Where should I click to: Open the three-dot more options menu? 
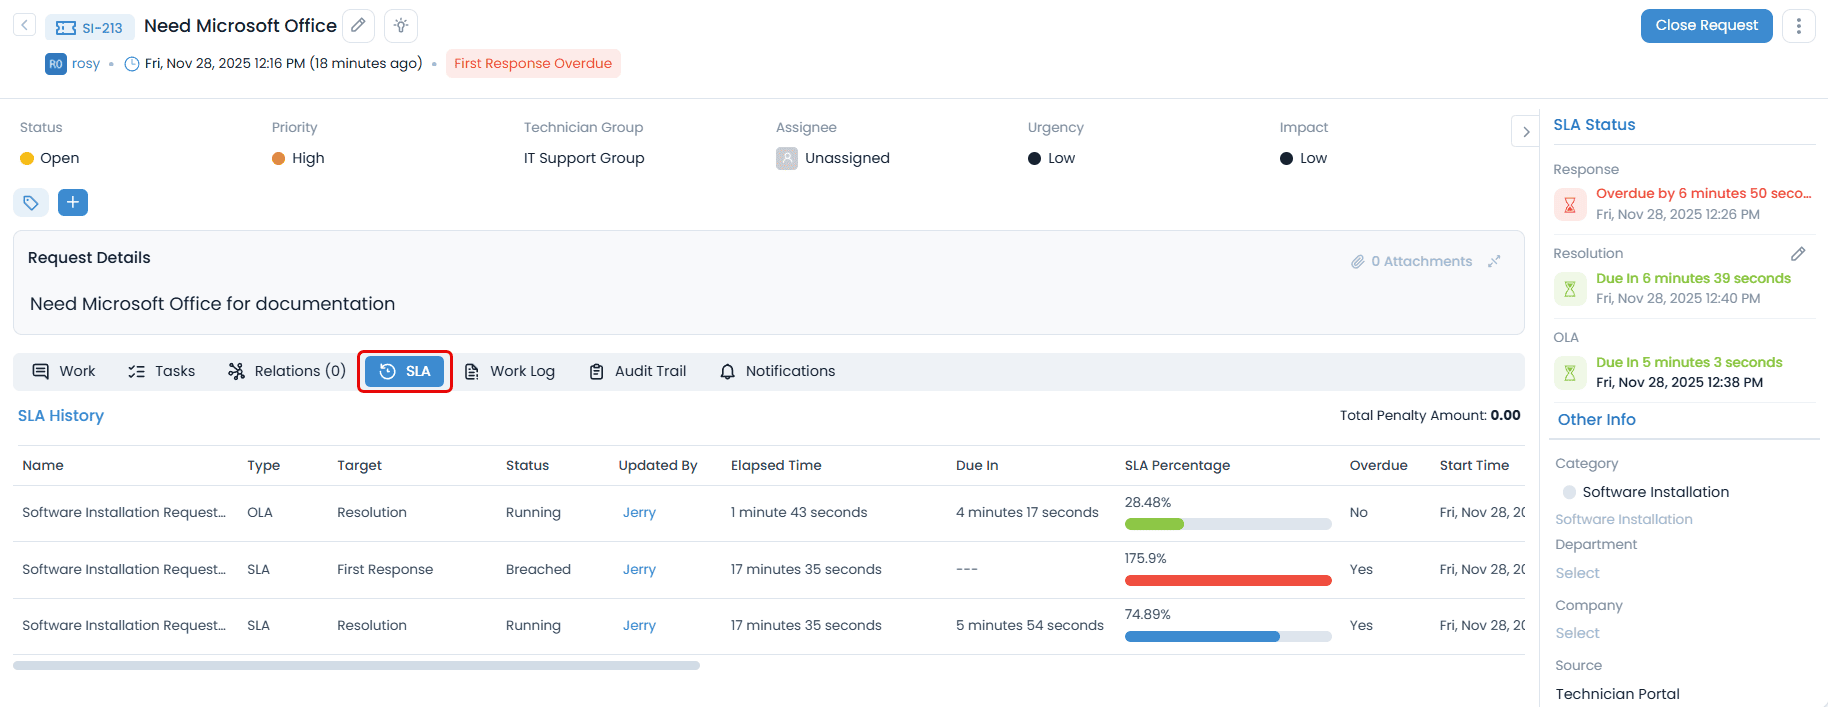1798,26
